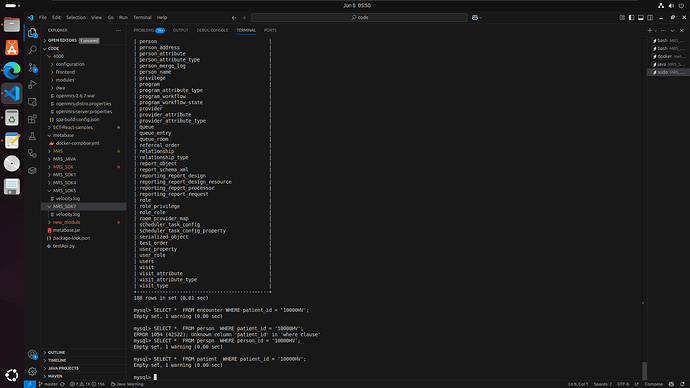
Task: Go forward using navigation arrow
Action: [x=243, y=18]
